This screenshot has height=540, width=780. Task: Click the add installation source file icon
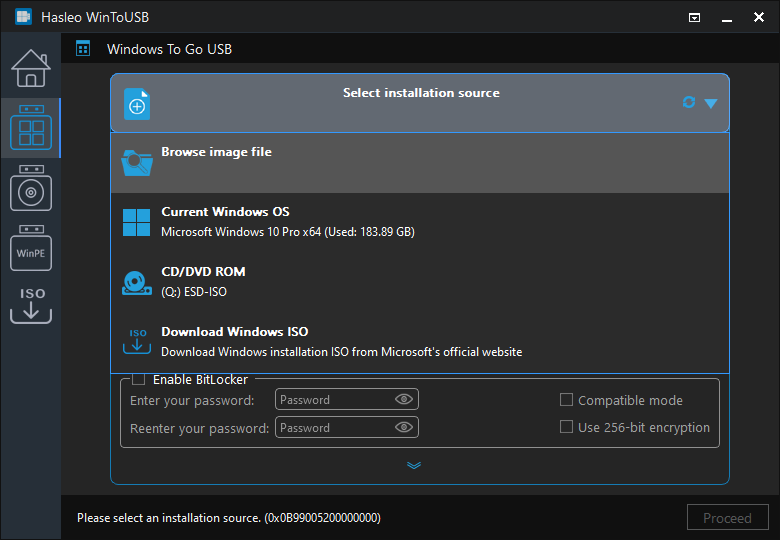(x=137, y=104)
